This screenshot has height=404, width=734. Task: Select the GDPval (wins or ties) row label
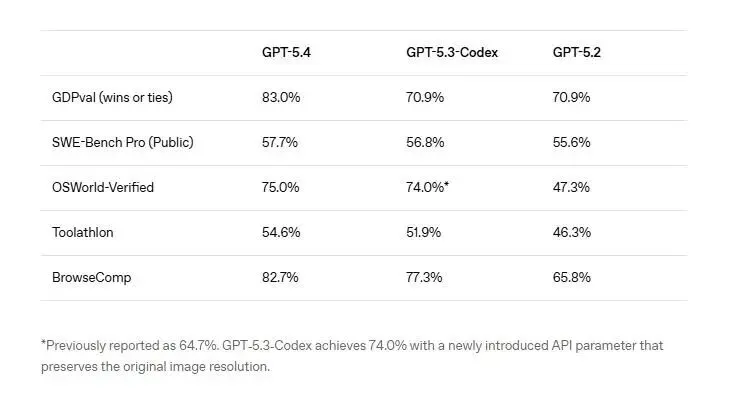point(112,97)
